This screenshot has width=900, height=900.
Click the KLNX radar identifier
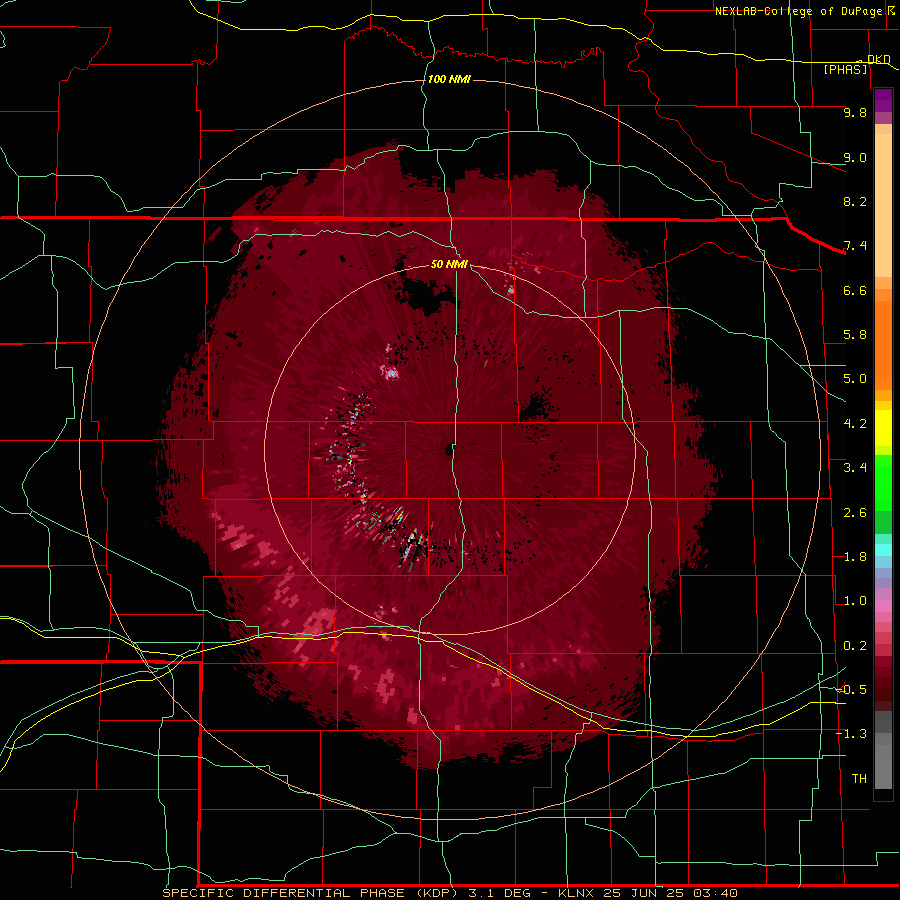click(577, 893)
